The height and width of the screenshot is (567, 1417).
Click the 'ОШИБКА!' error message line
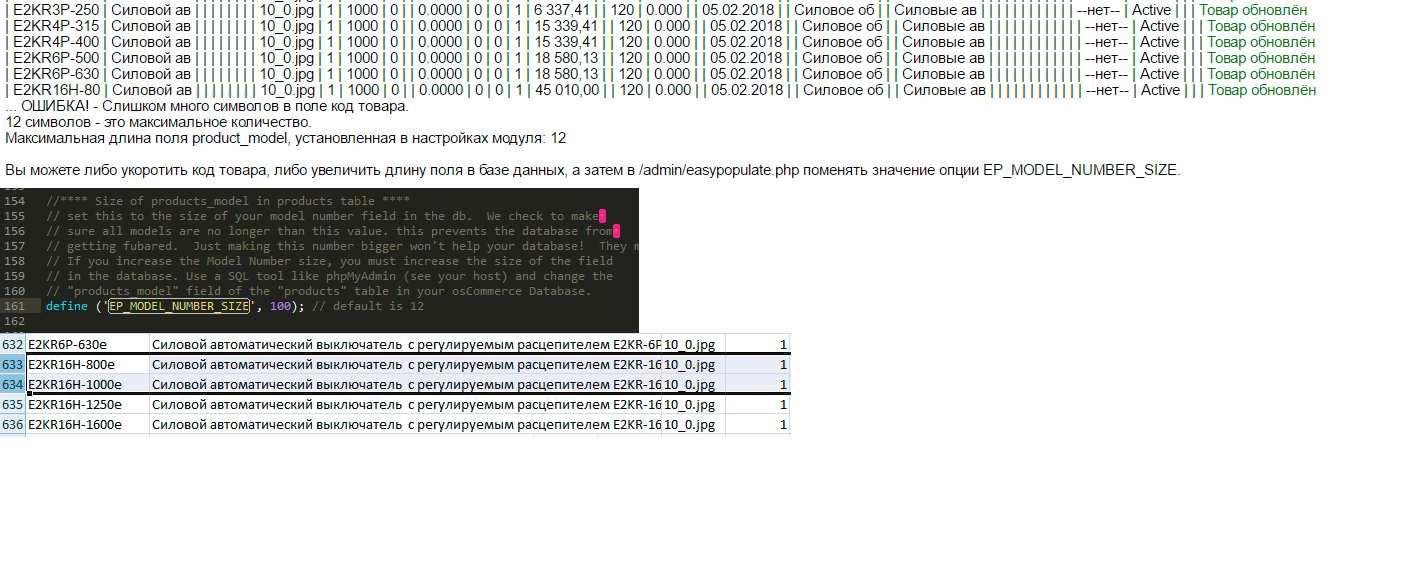(x=207, y=106)
